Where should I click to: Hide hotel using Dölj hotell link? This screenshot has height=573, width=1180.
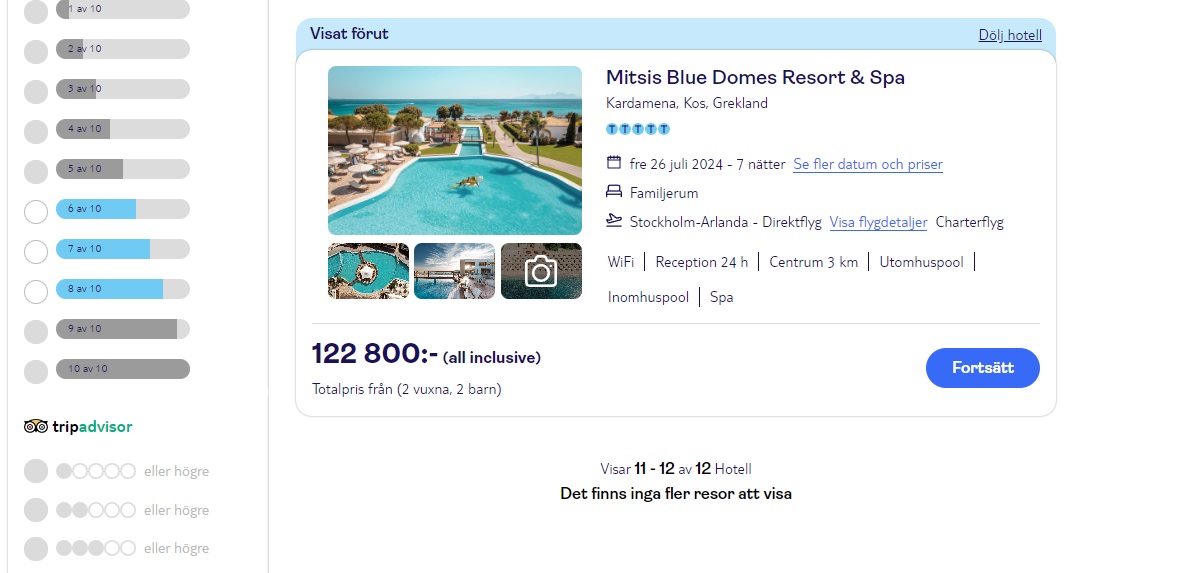(x=1010, y=35)
